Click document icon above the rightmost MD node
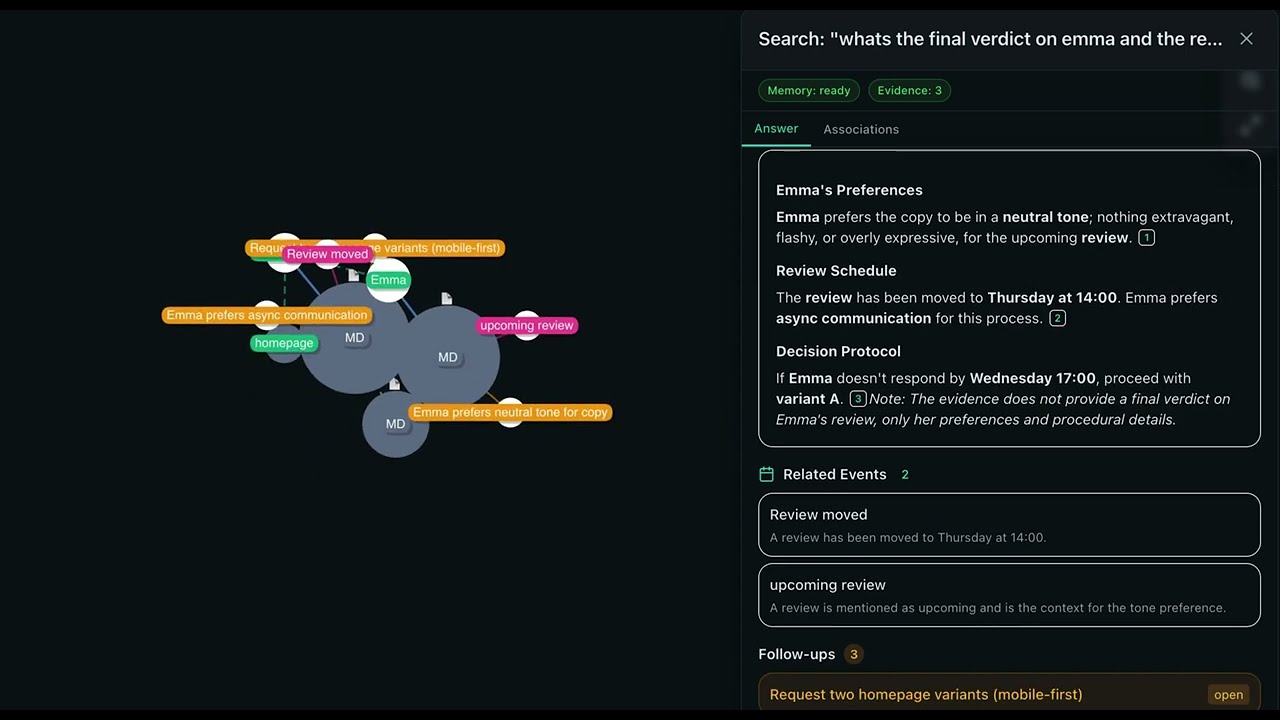Image resolution: width=1280 pixels, height=720 pixels. [447, 298]
